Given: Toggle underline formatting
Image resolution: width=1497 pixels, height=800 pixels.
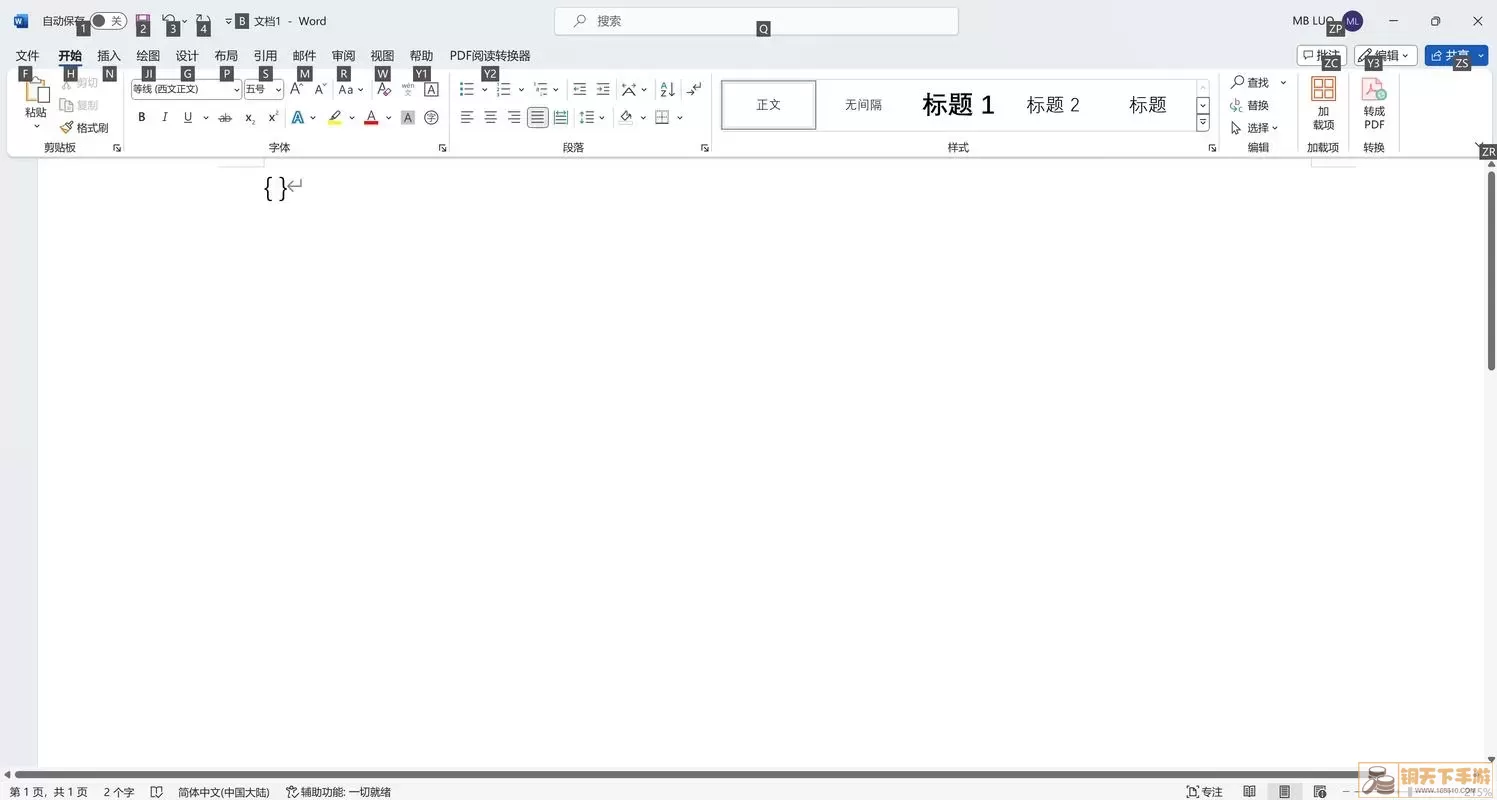Looking at the screenshot, I should coord(187,118).
